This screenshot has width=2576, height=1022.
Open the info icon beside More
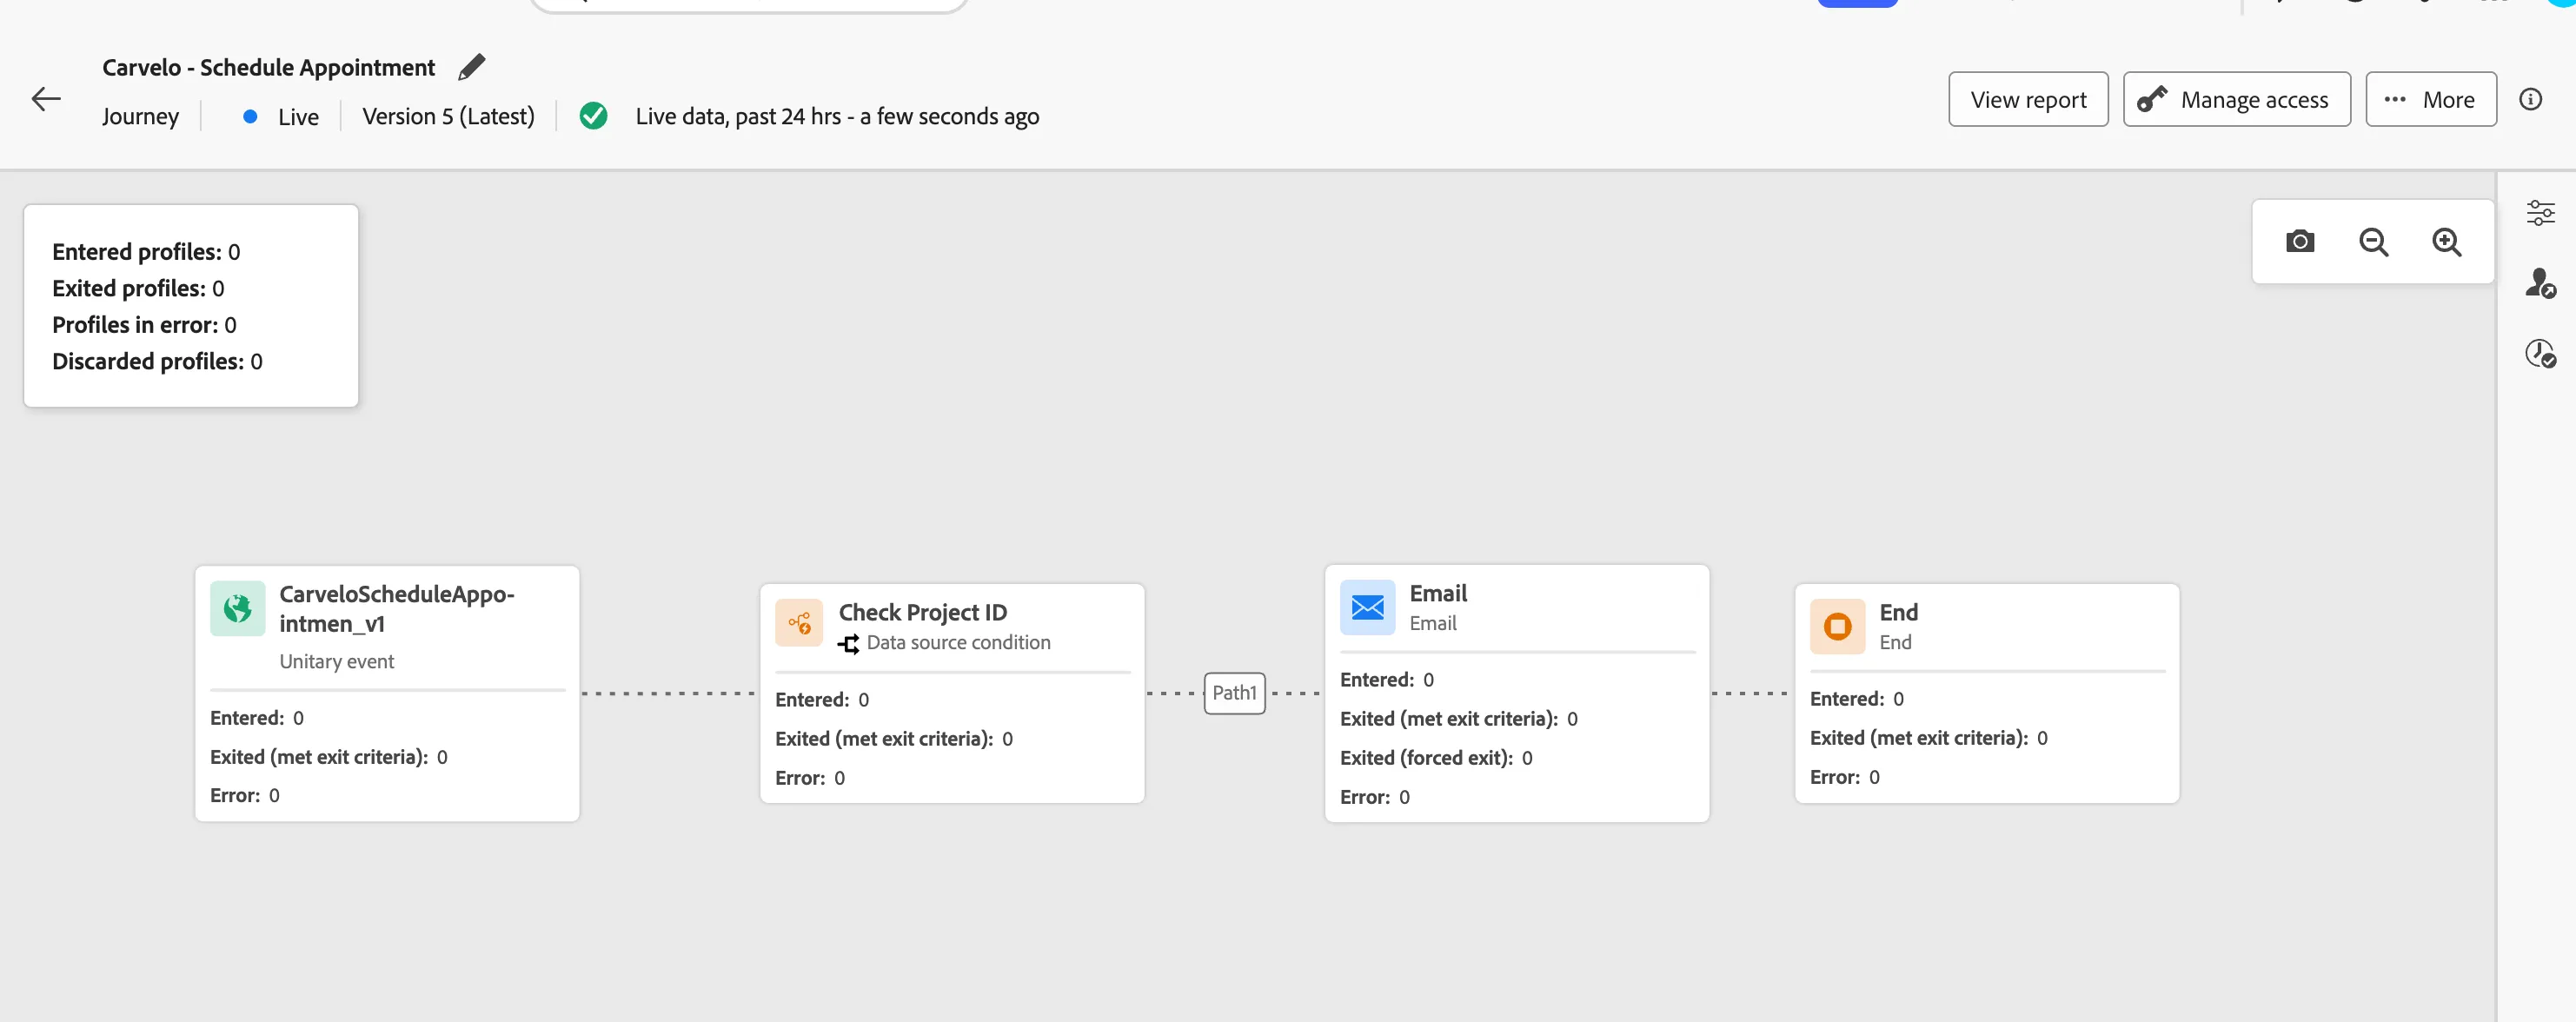click(2530, 99)
